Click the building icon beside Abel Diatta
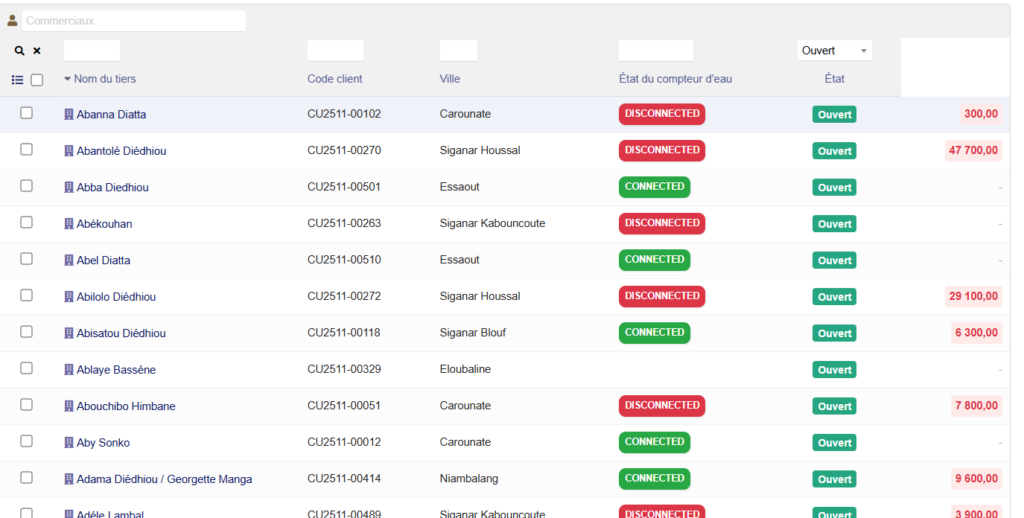Viewport: 1024px width, 518px height. [x=69, y=261]
